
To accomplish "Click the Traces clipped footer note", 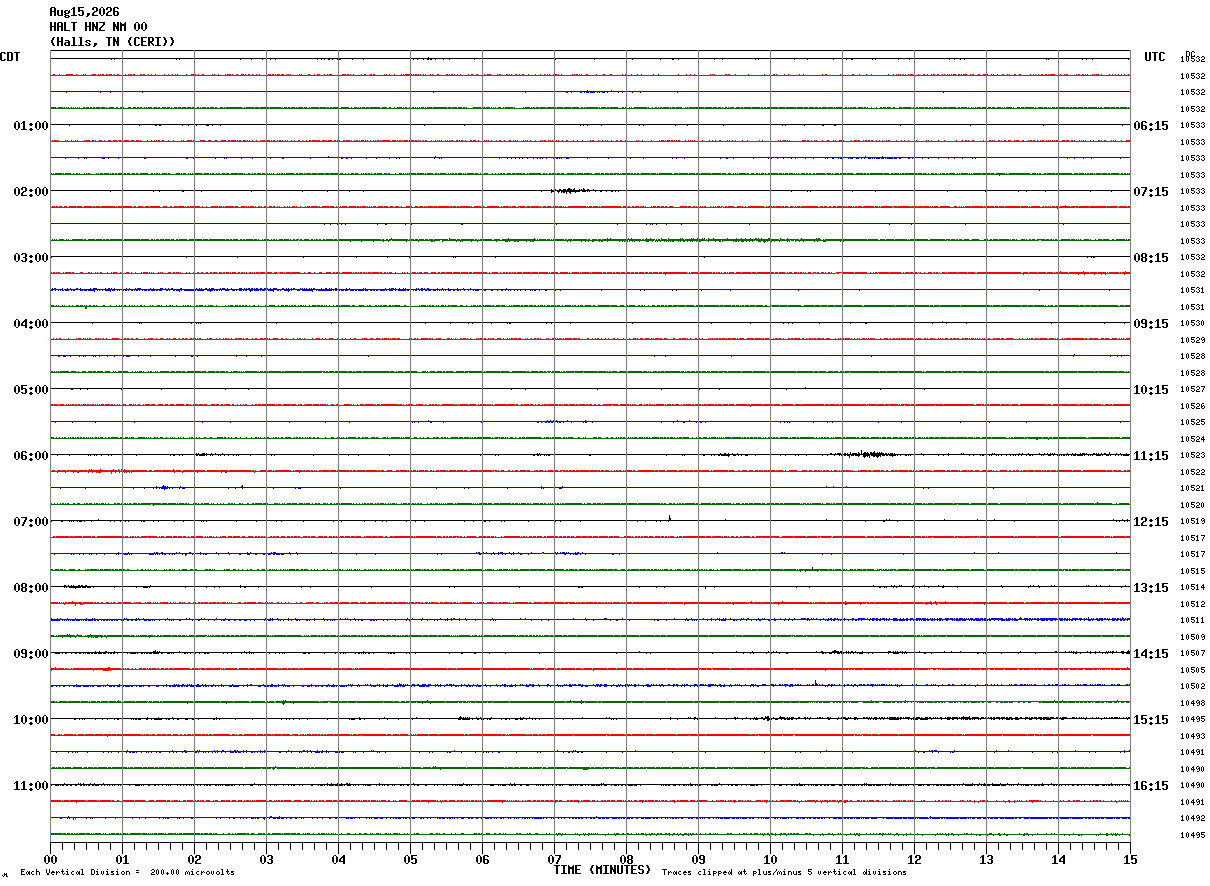I will pyautogui.click(x=784, y=872).
